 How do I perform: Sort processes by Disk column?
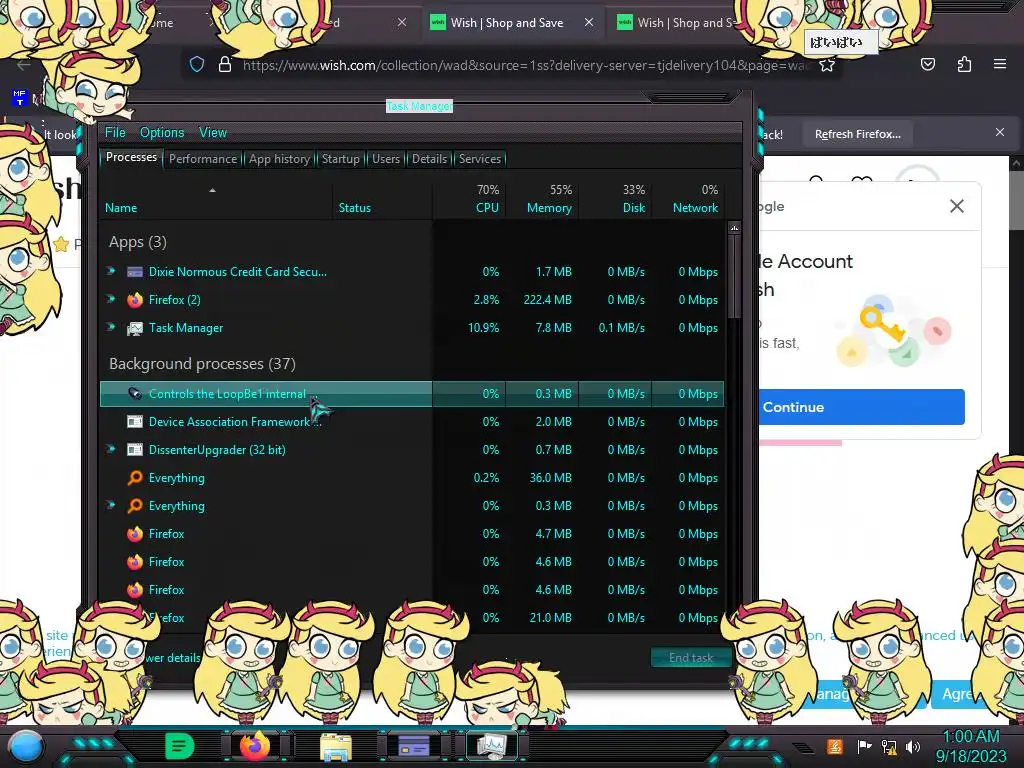point(615,199)
